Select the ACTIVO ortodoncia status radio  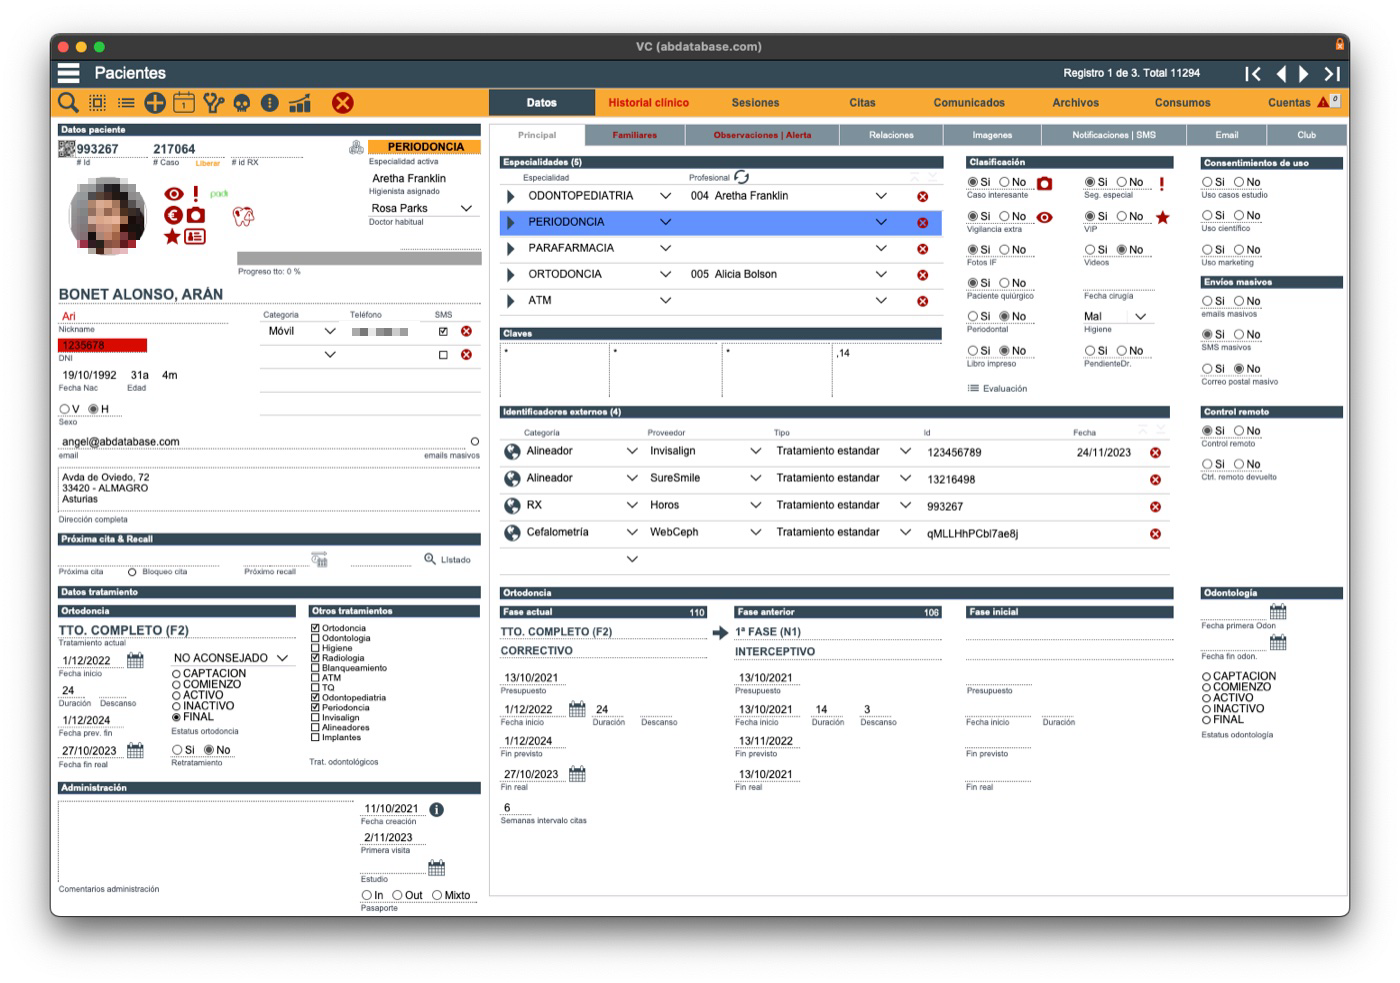coord(176,695)
